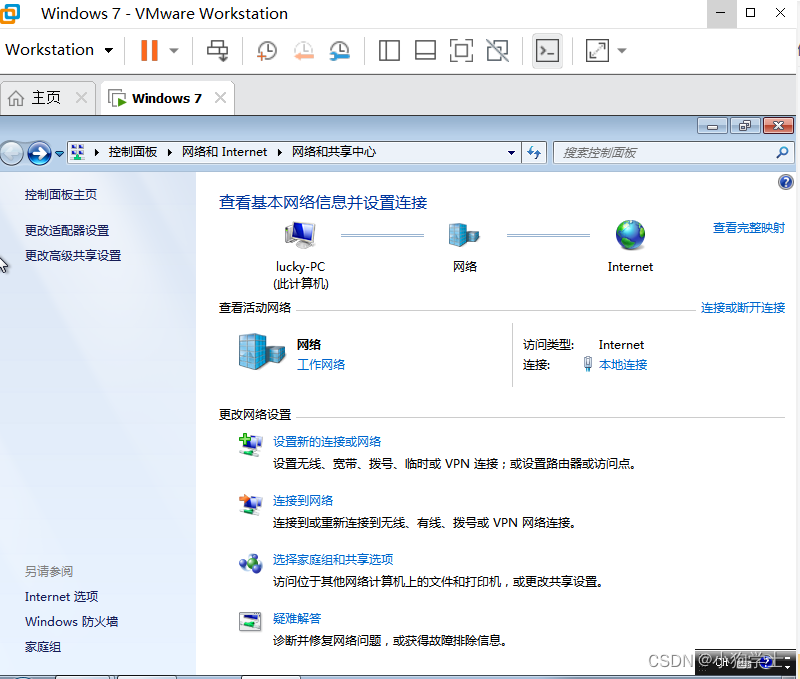Select 网络和 Internet in the breadcrumb
The height and width of the screenshot is (679, 800).
point(224,152)
